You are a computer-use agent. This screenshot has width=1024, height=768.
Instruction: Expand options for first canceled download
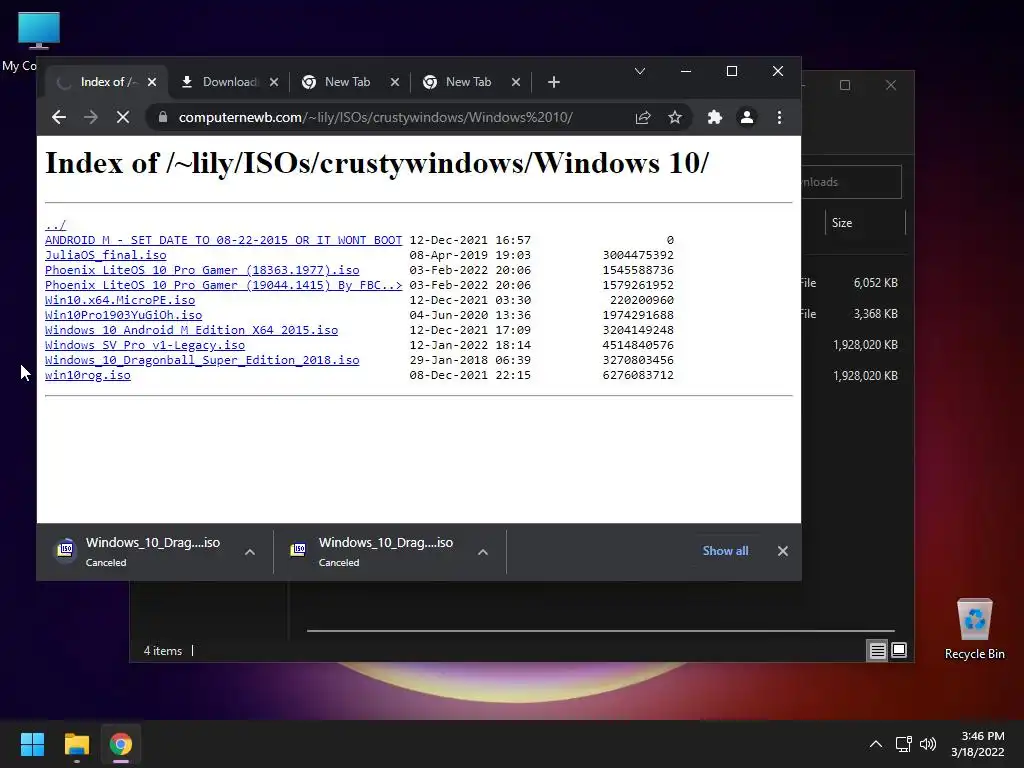[x=249, y=552]
